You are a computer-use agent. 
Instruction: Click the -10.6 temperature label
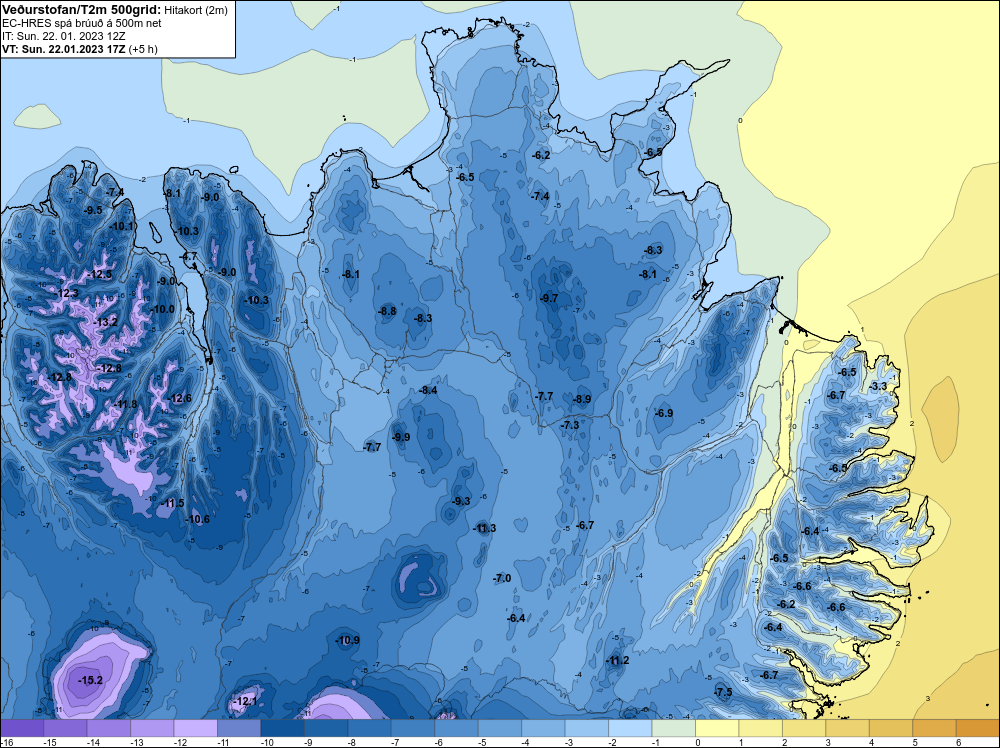point(197,519)
